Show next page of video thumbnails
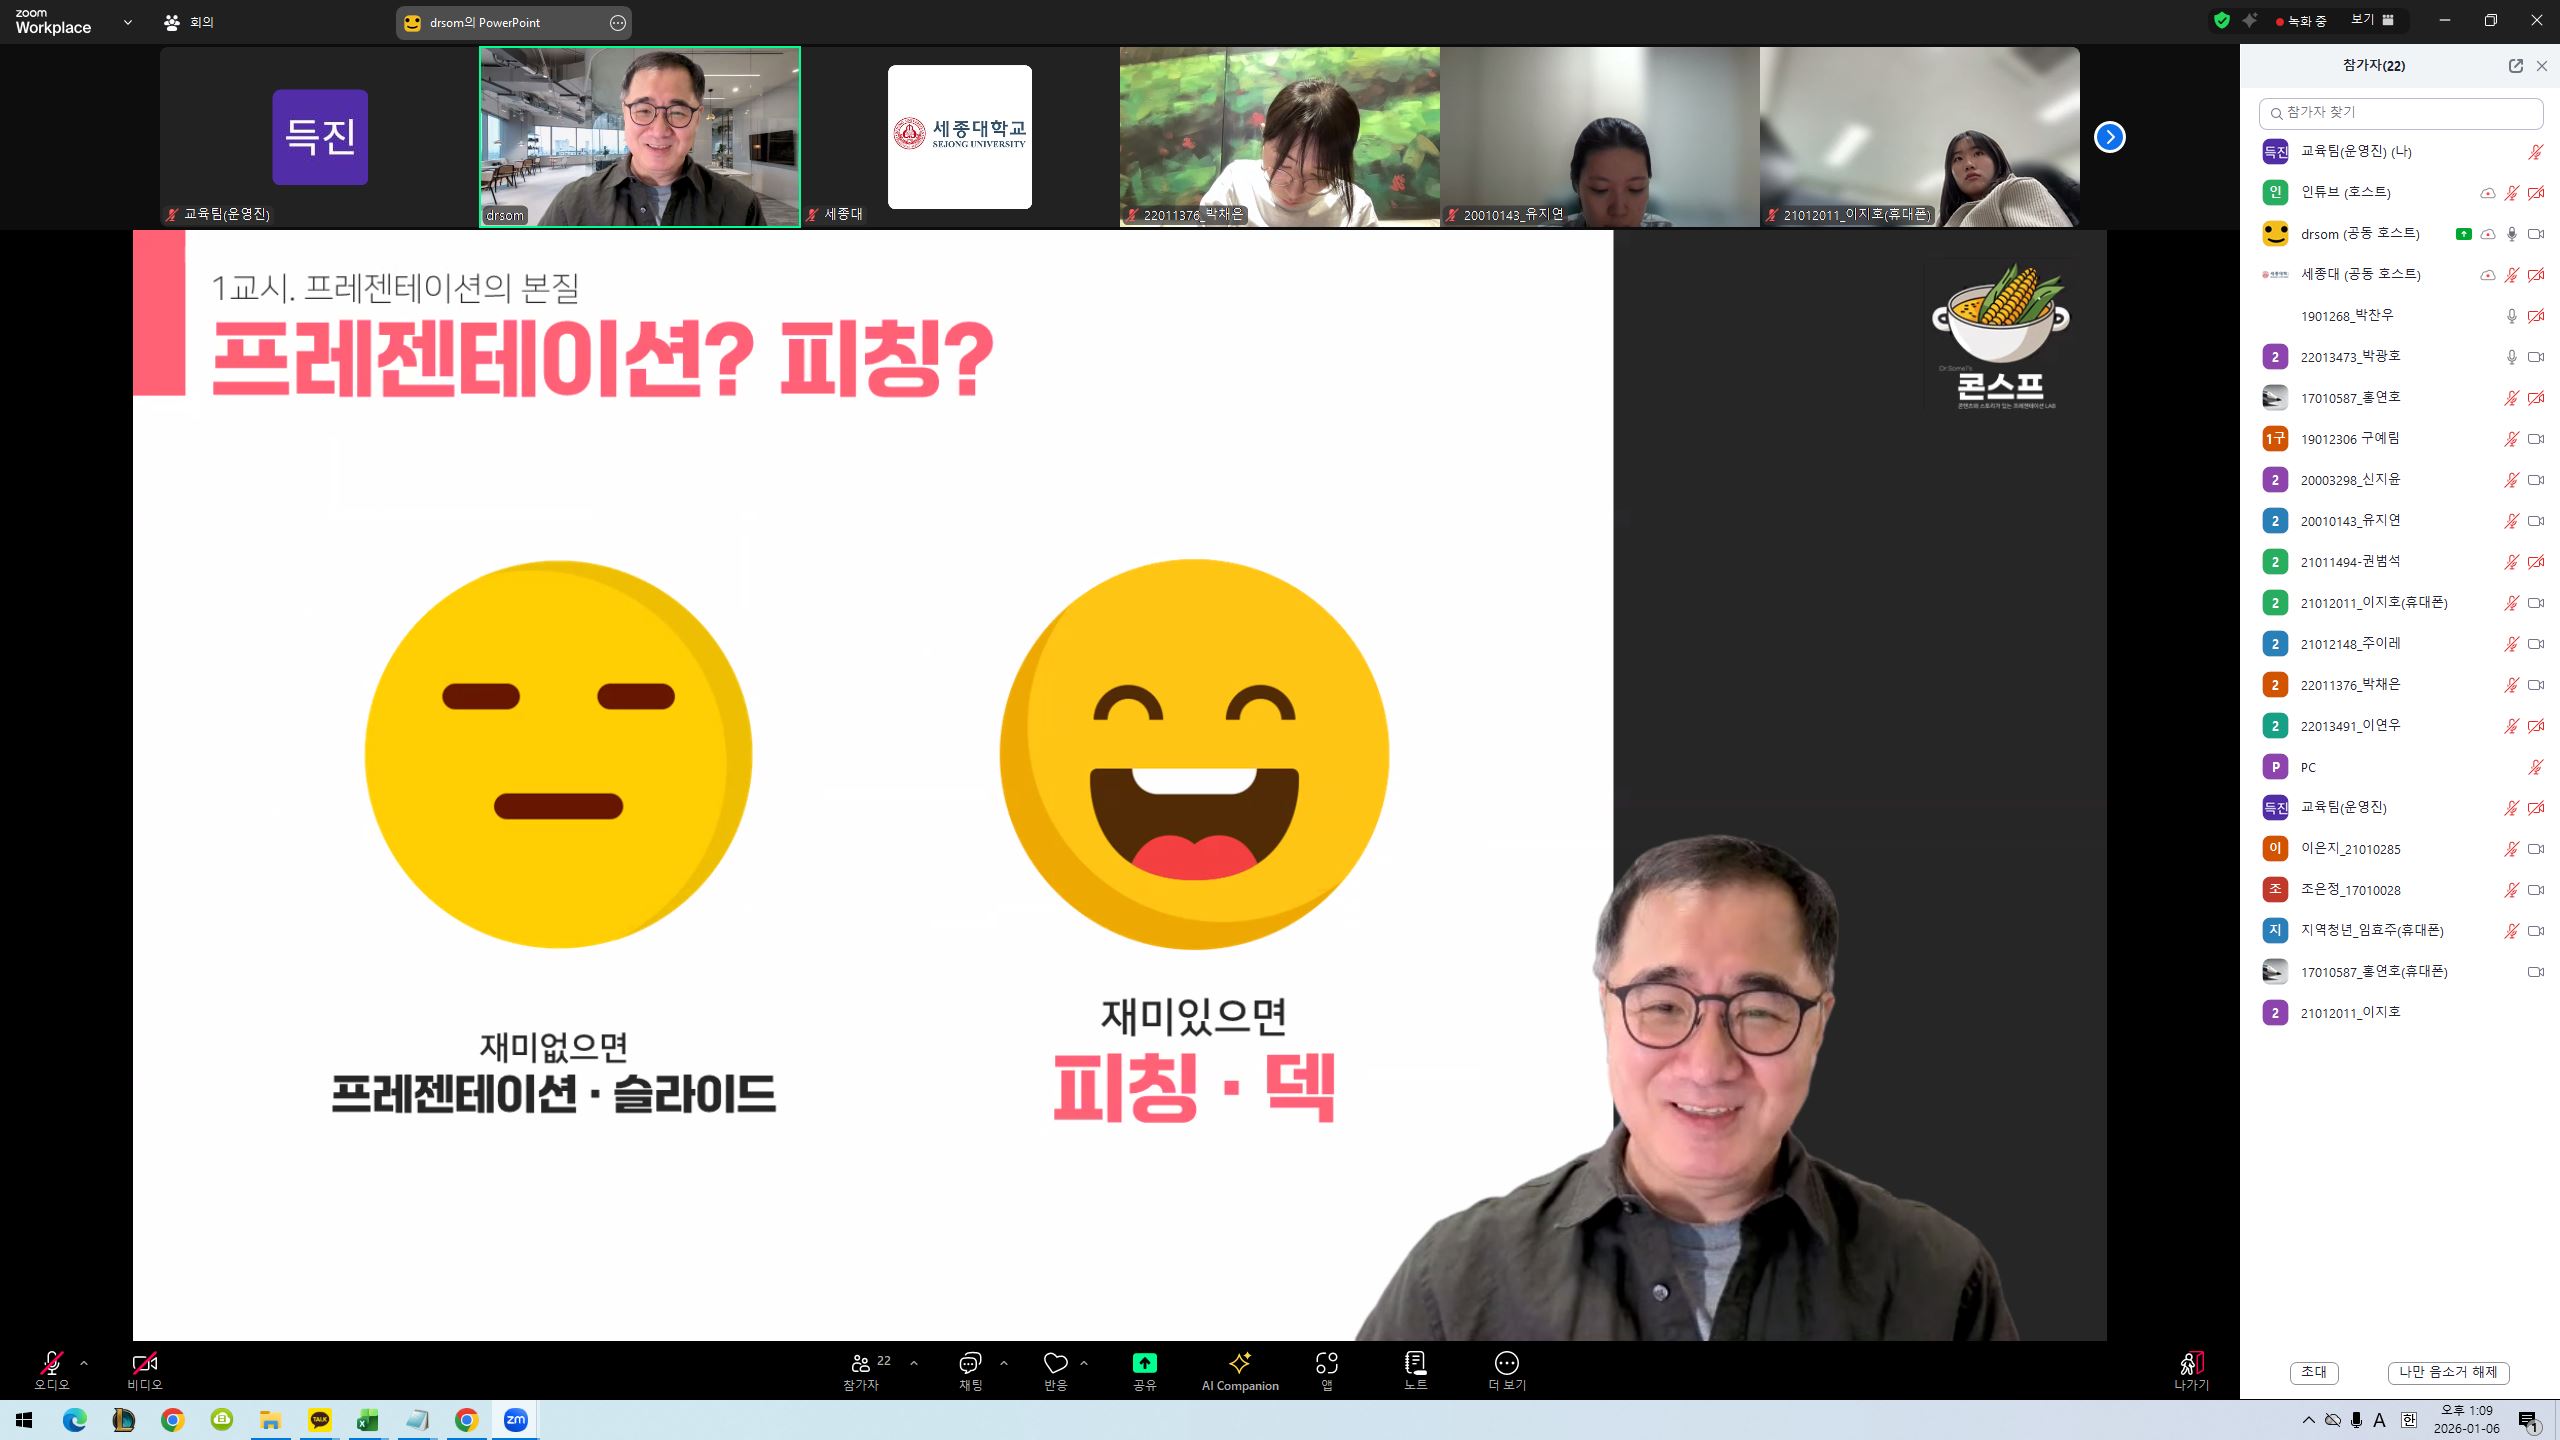The width and height of the screenshot is (2560, 1440). click(x=2110, y=137)
